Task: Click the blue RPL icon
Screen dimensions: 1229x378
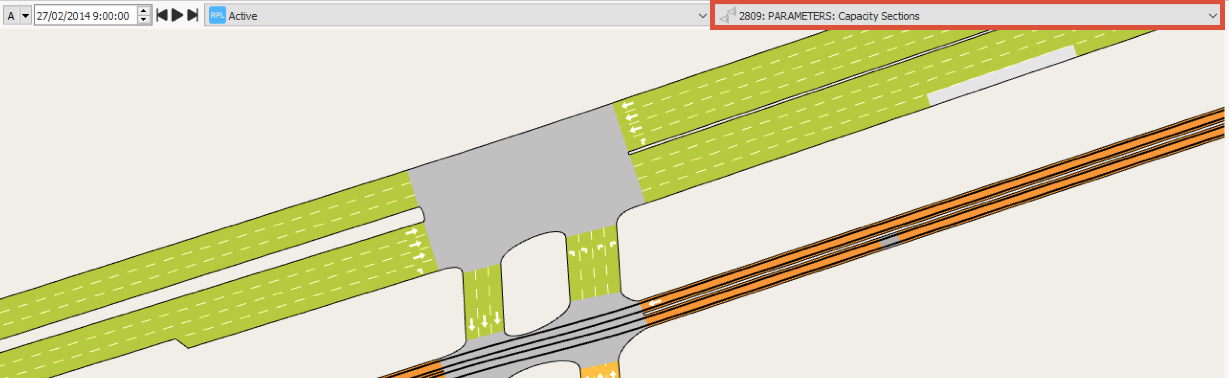Action: coord(217,16)
